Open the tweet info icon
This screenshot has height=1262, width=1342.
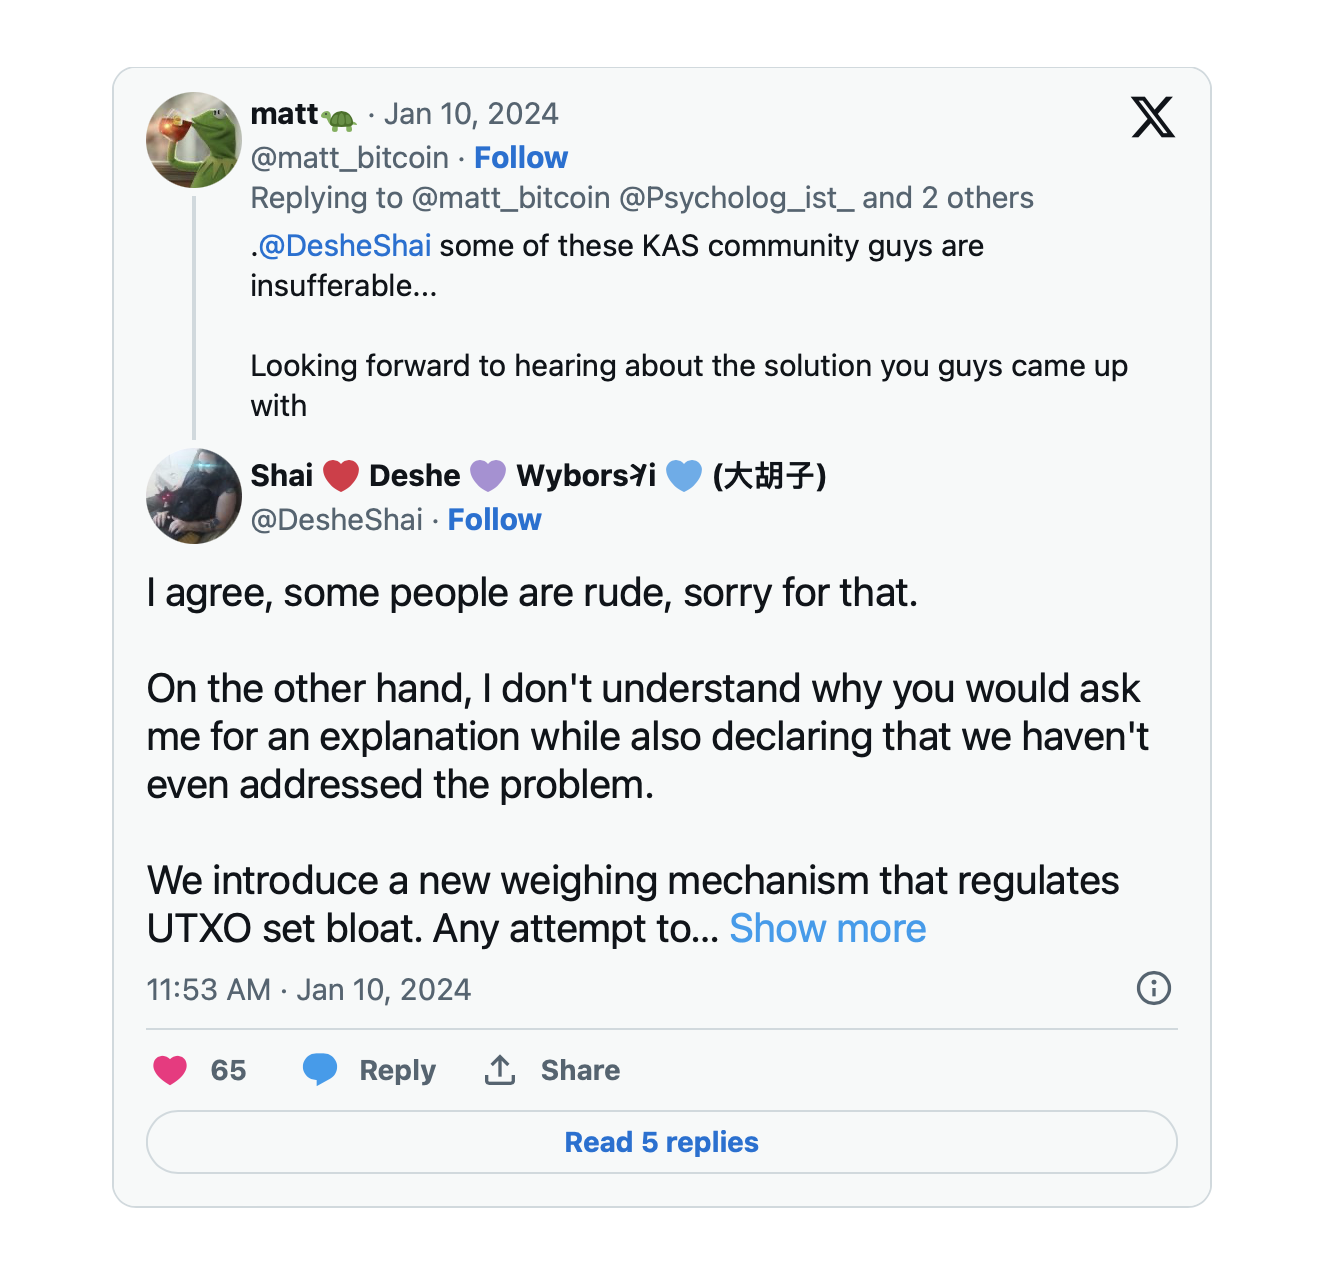pyautogui.click(x=1153, y=988)
